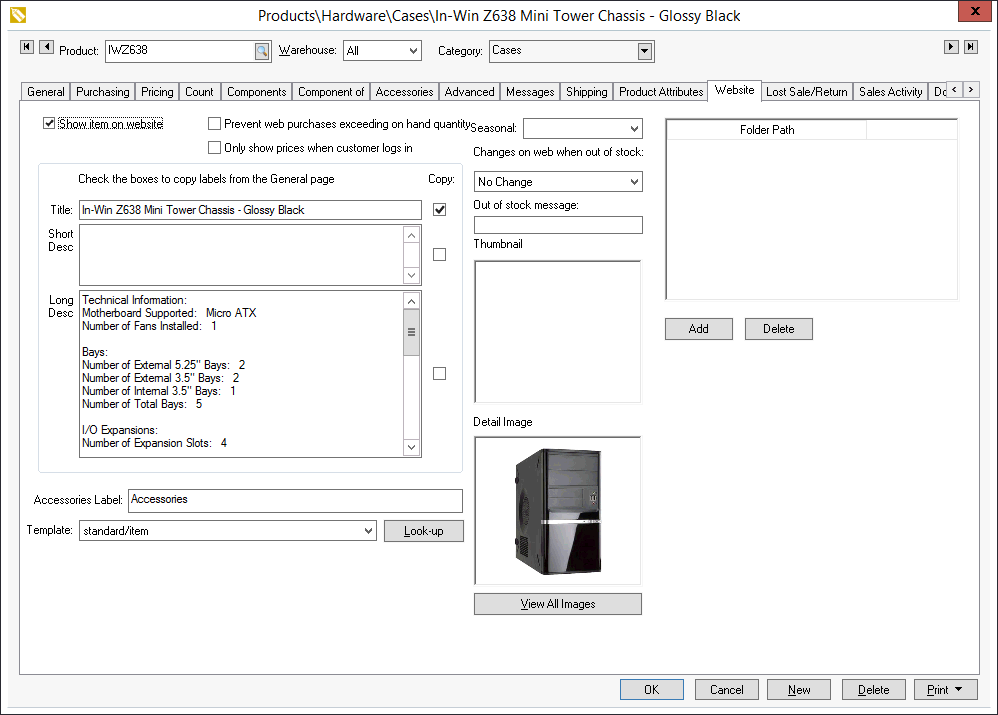998x715 pixels.
Task: Uncheck Show item on website
Action: tap(49, 124)
